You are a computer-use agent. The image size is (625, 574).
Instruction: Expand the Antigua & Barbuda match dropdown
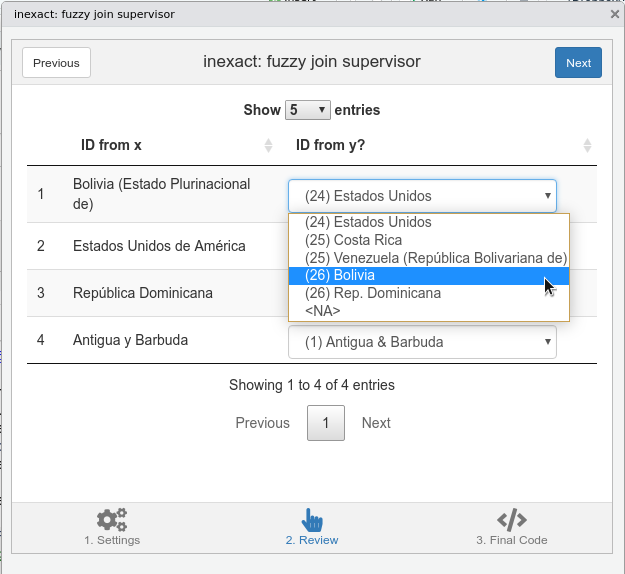422,342
